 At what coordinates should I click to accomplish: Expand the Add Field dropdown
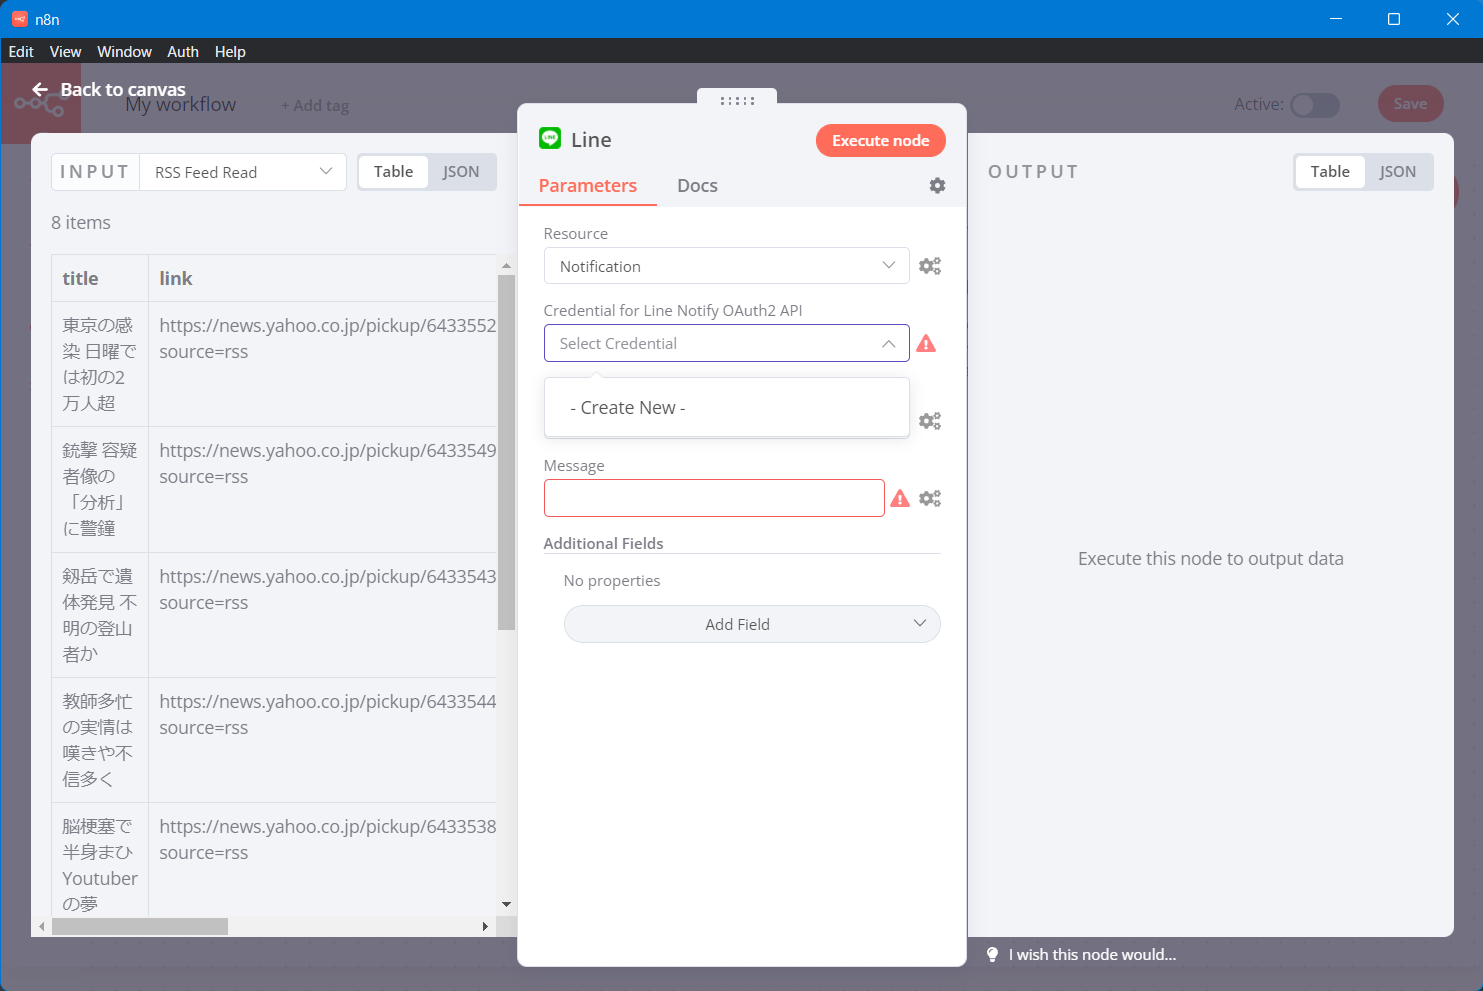pyautogui.click(x=752, y=624)
